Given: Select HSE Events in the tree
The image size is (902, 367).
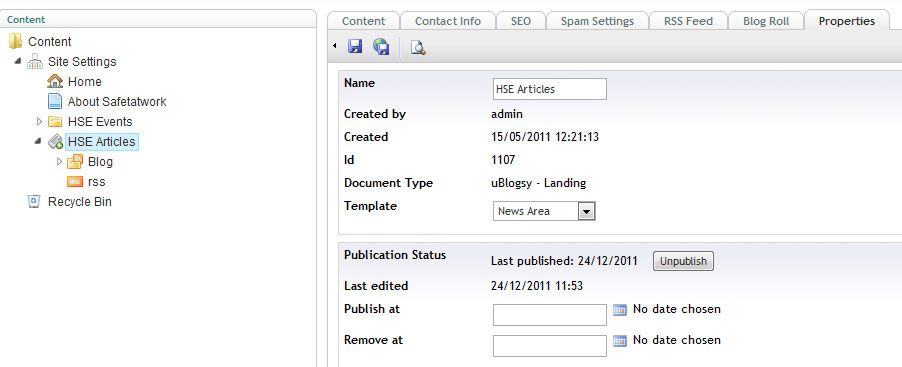Looking at the screenshot, I should click(x=100, y=122).
